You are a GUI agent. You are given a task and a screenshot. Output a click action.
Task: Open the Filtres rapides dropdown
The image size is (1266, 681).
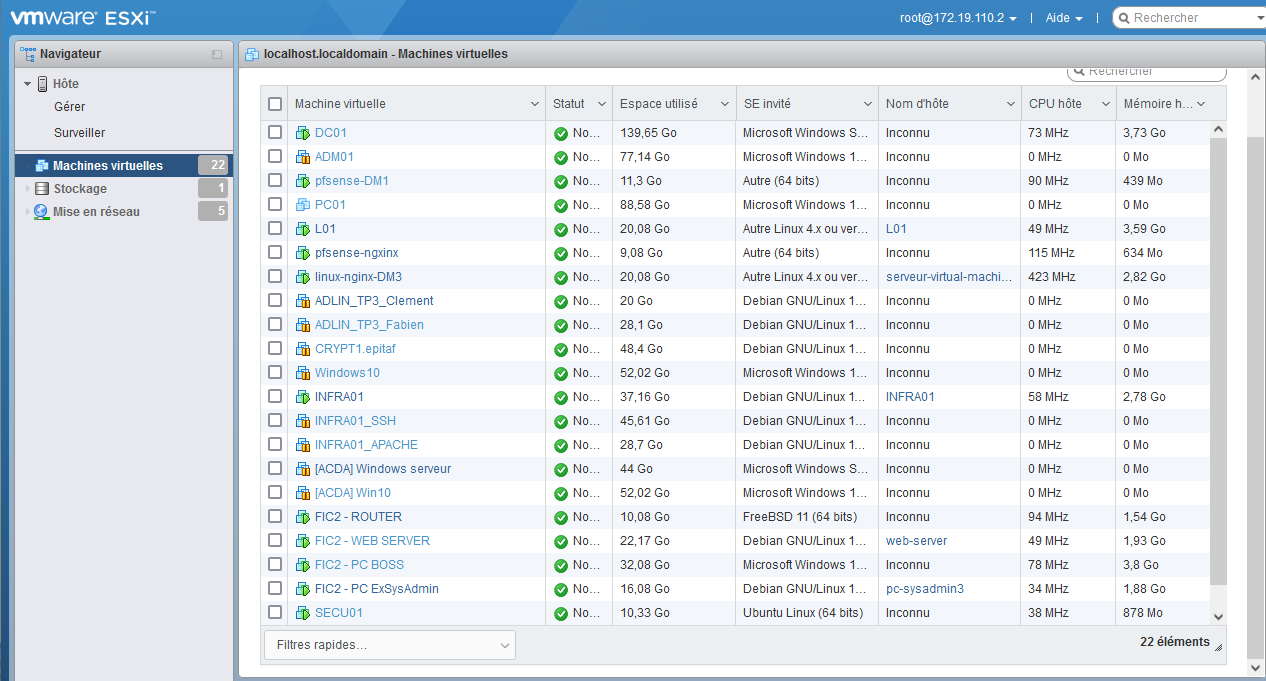click(390, 645)
